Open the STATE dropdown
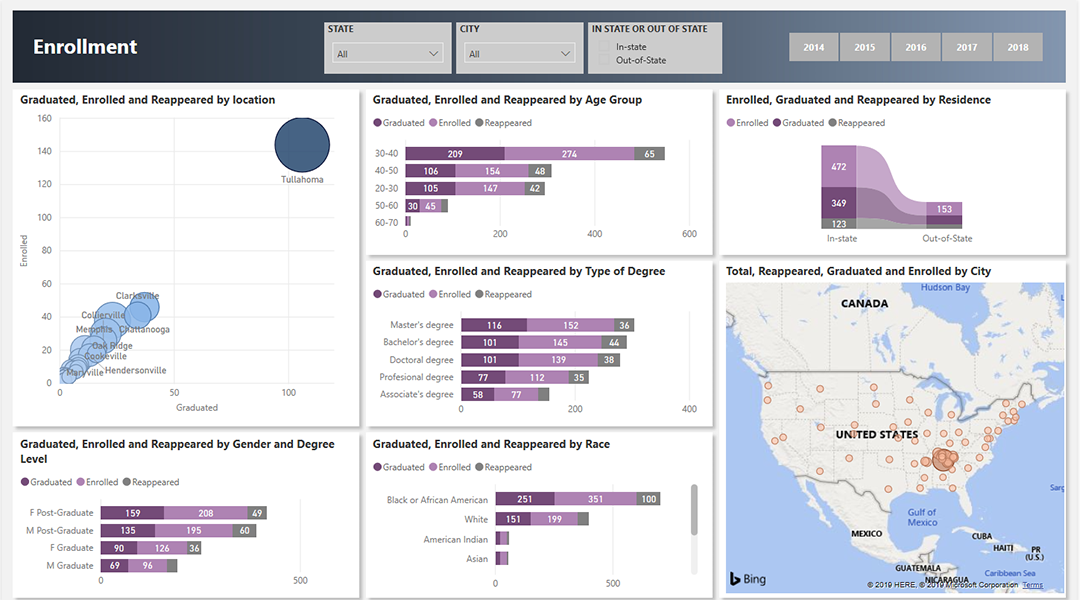The width and height of the screenshot is (1080, 600). click(387, 54)
